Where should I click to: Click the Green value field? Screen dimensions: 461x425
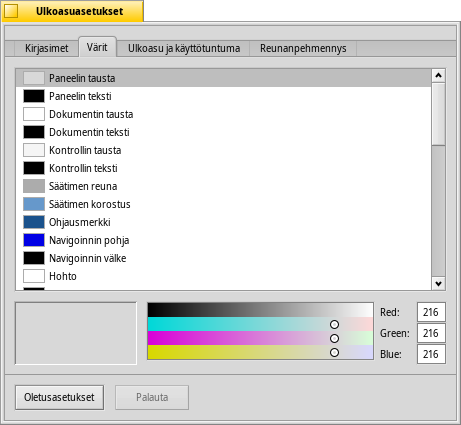(x=431, y=333)
